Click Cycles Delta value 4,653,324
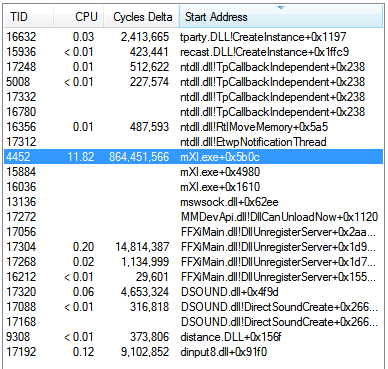Image resolution: width=388 pixels, height=369 pixels. 145,292
